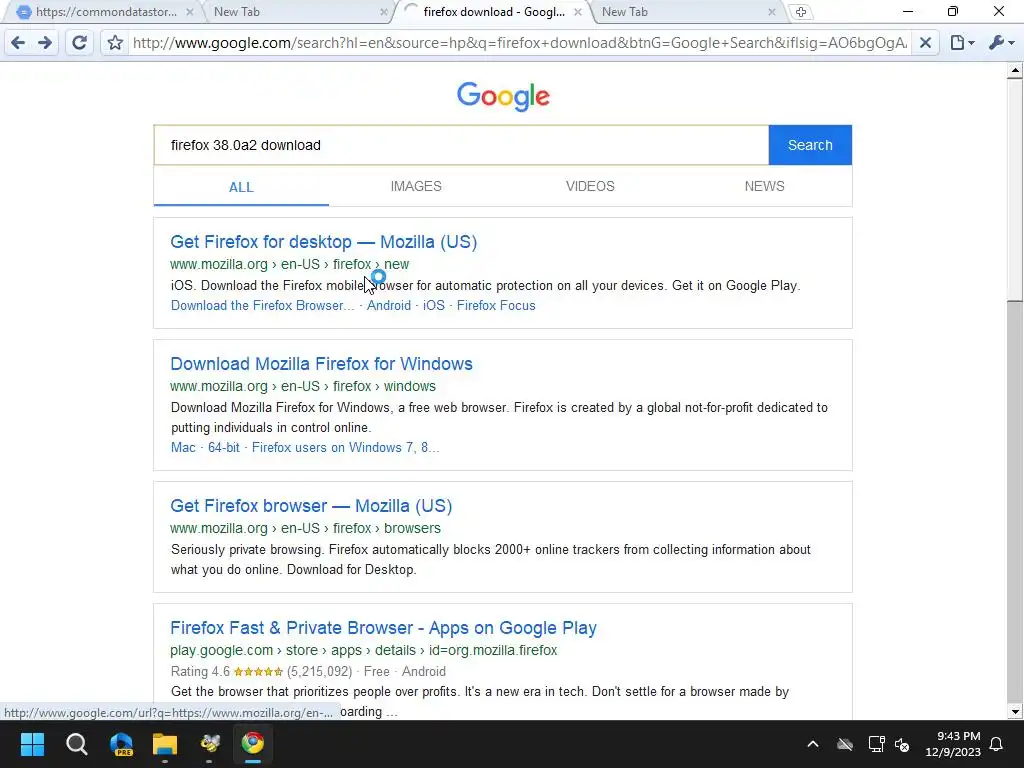
Task: Click the blue Search button
Action: coord(810,145)
